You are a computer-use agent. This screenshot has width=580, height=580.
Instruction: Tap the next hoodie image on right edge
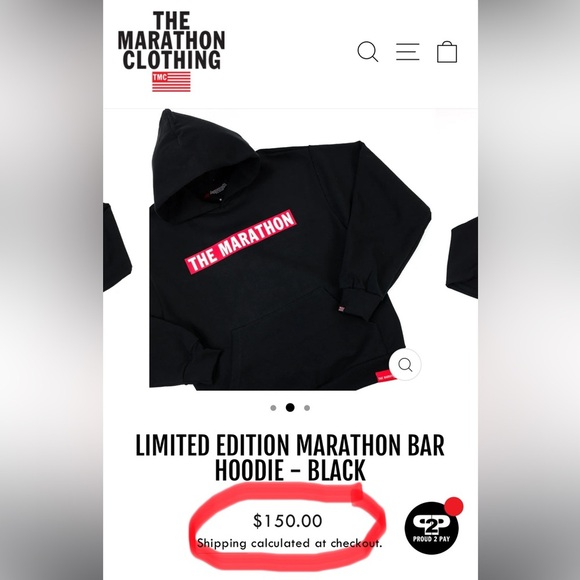[x=462, y=257]
